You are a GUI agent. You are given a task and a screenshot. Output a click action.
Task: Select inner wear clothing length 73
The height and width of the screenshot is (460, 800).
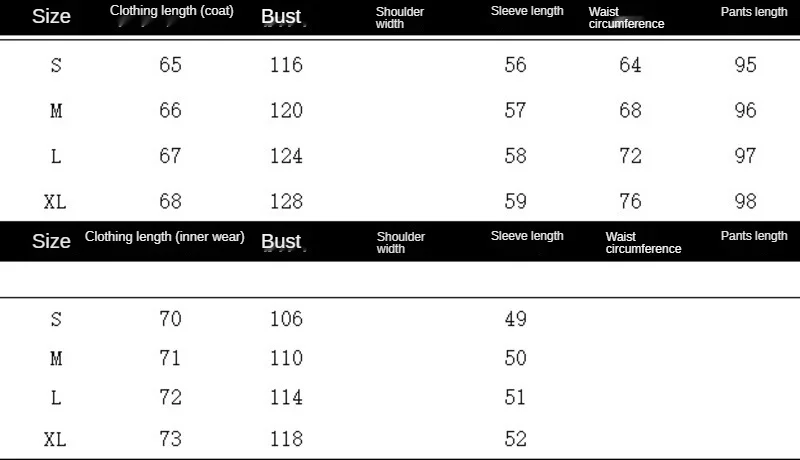tap(170, 439)
